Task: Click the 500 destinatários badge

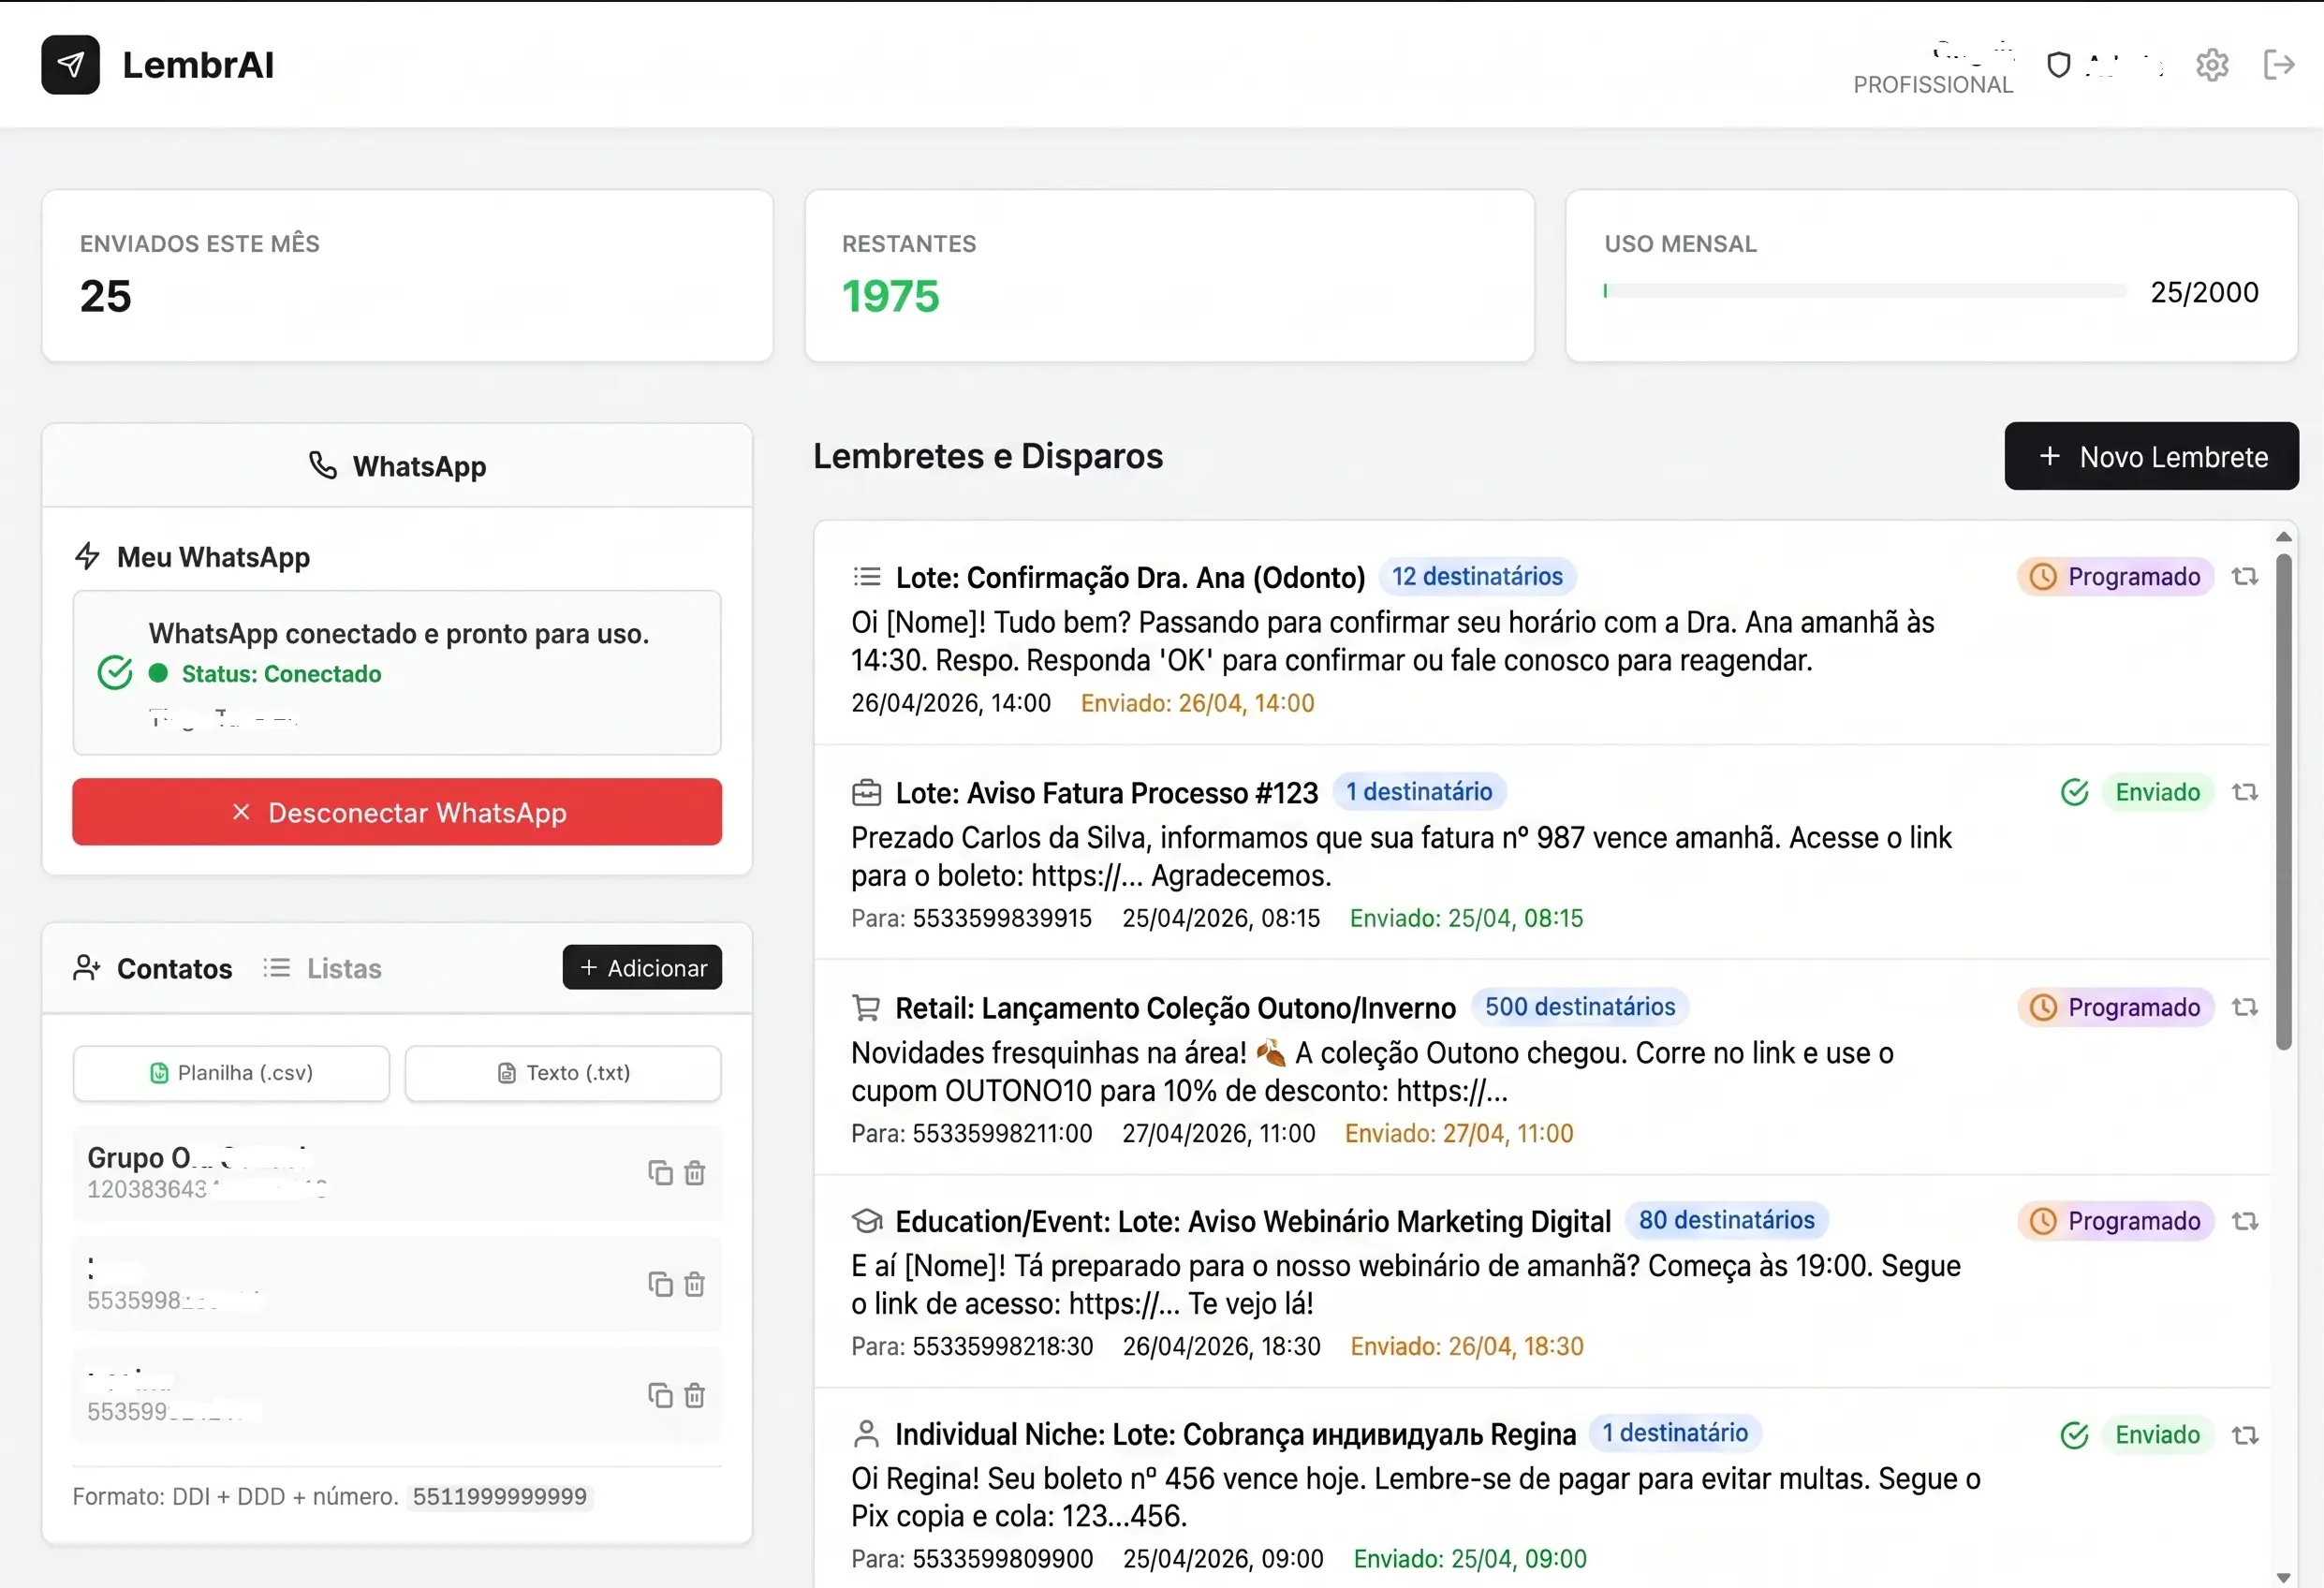Action: [x=1579, y=1006]
